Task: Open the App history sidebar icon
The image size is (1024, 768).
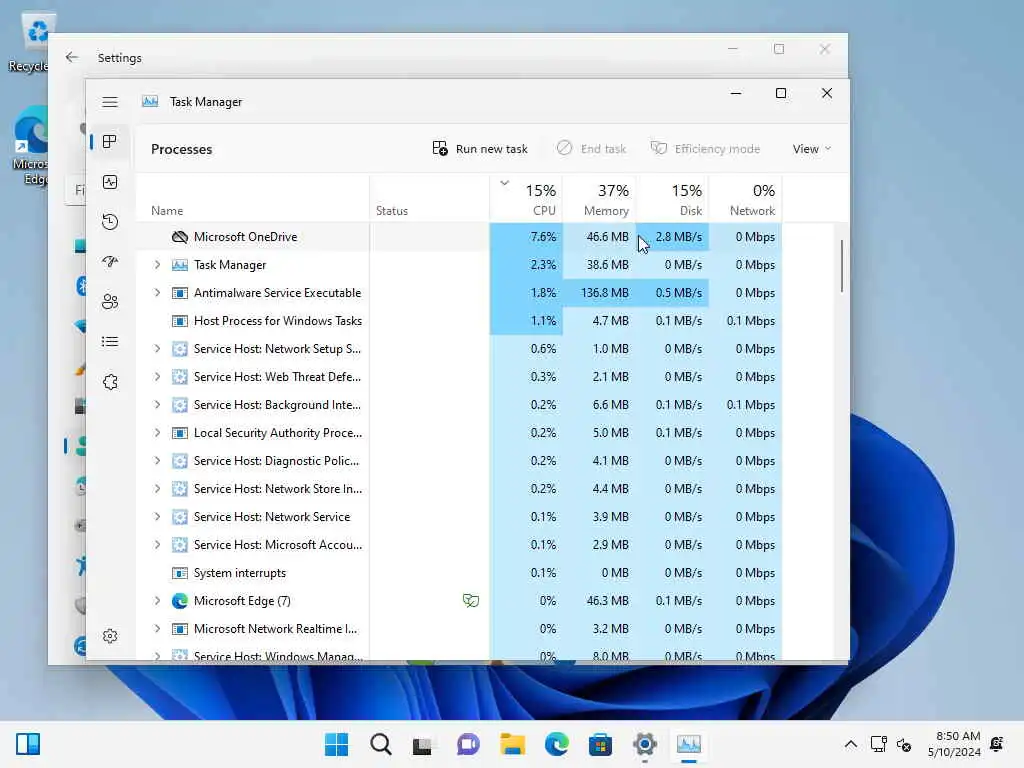Action: coord(110,221)
